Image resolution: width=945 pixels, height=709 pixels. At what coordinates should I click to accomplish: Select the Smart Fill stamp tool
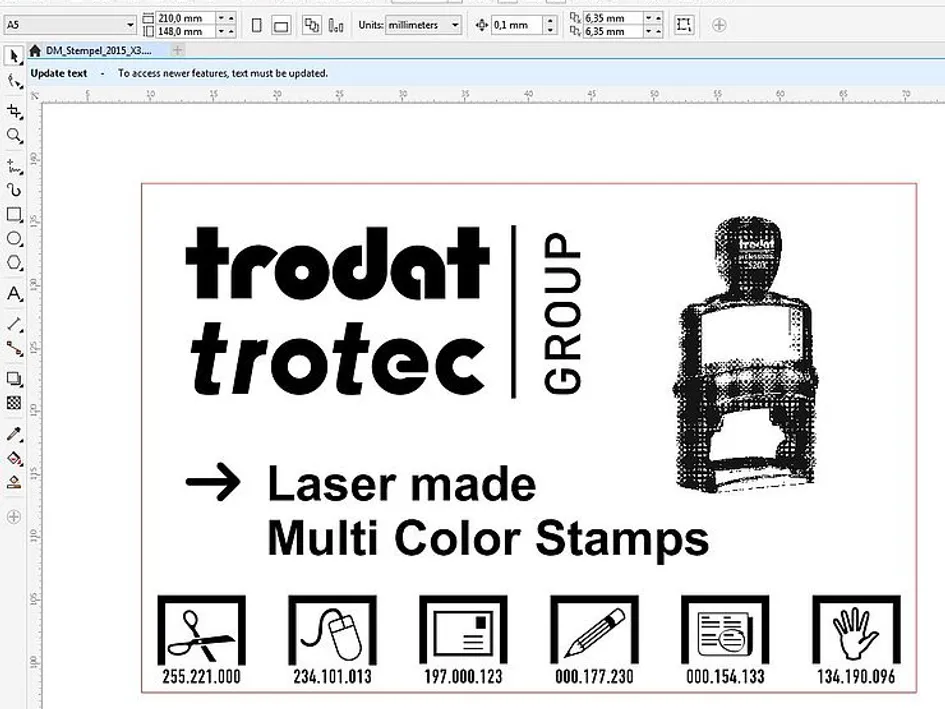click(x=13, y=482)
